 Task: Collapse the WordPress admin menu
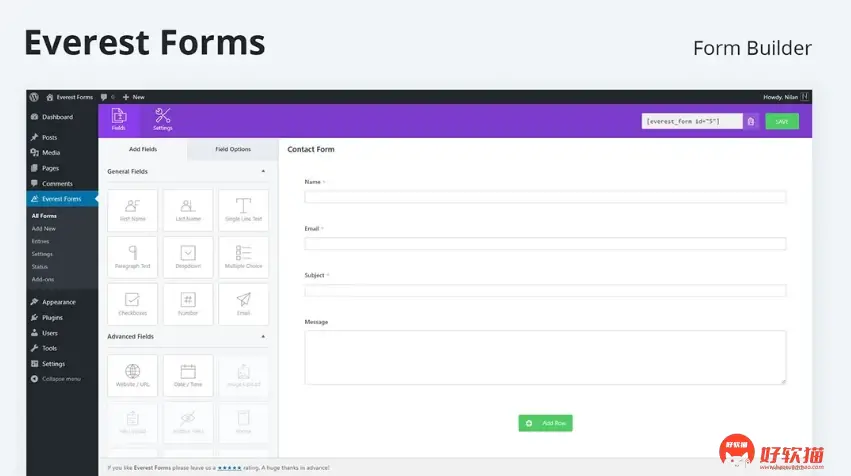(58, 379)
